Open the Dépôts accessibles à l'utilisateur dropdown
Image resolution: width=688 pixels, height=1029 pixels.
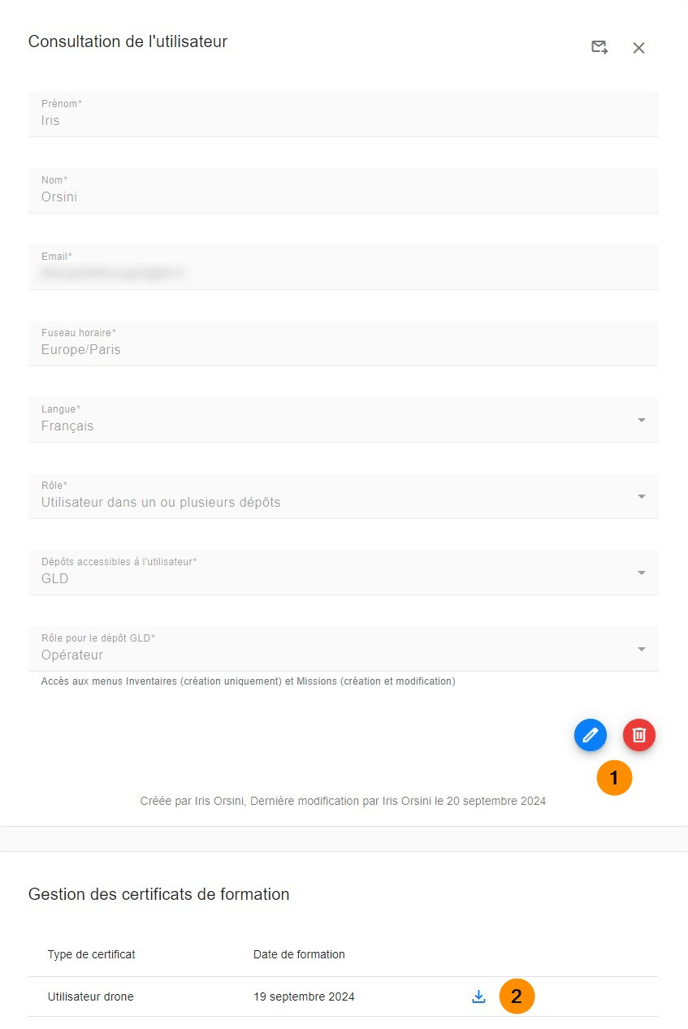[641, 573]
